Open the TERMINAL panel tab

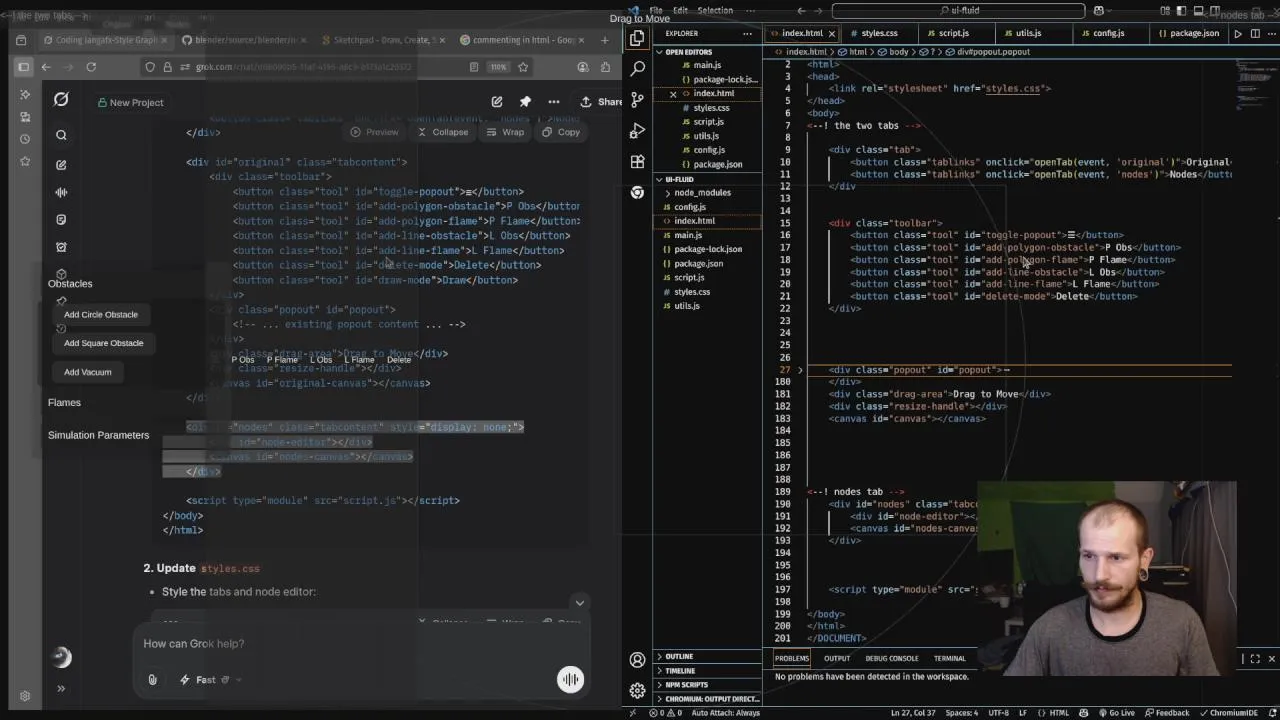coord(949,658)
